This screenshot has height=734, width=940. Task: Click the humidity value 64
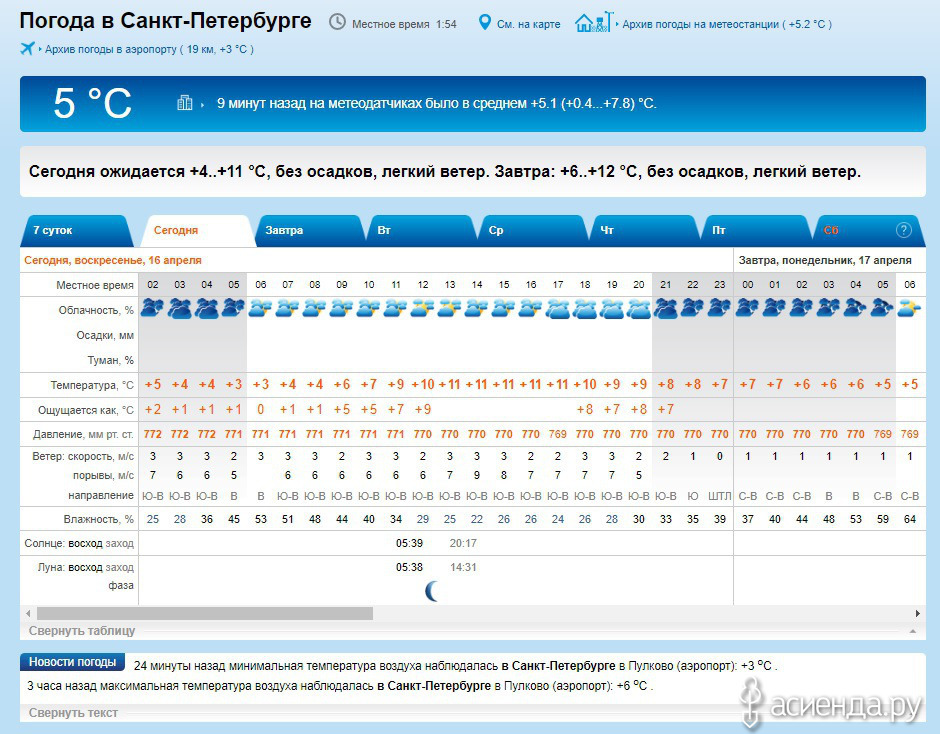pos(909,519)
